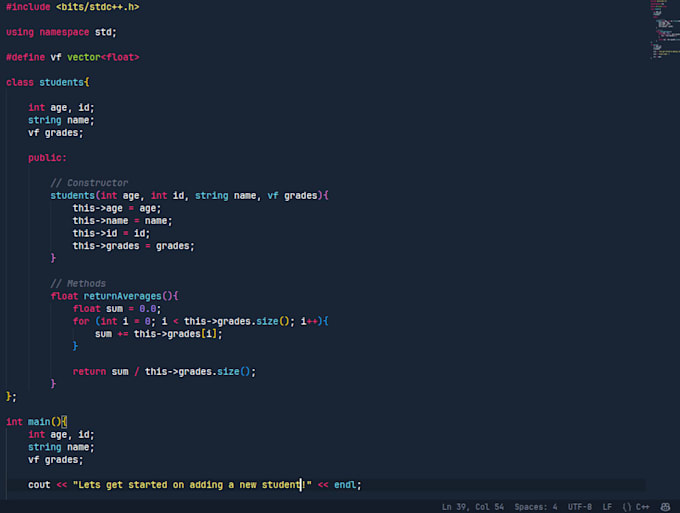Change indentation via Spaces: 4

[536, 506]
